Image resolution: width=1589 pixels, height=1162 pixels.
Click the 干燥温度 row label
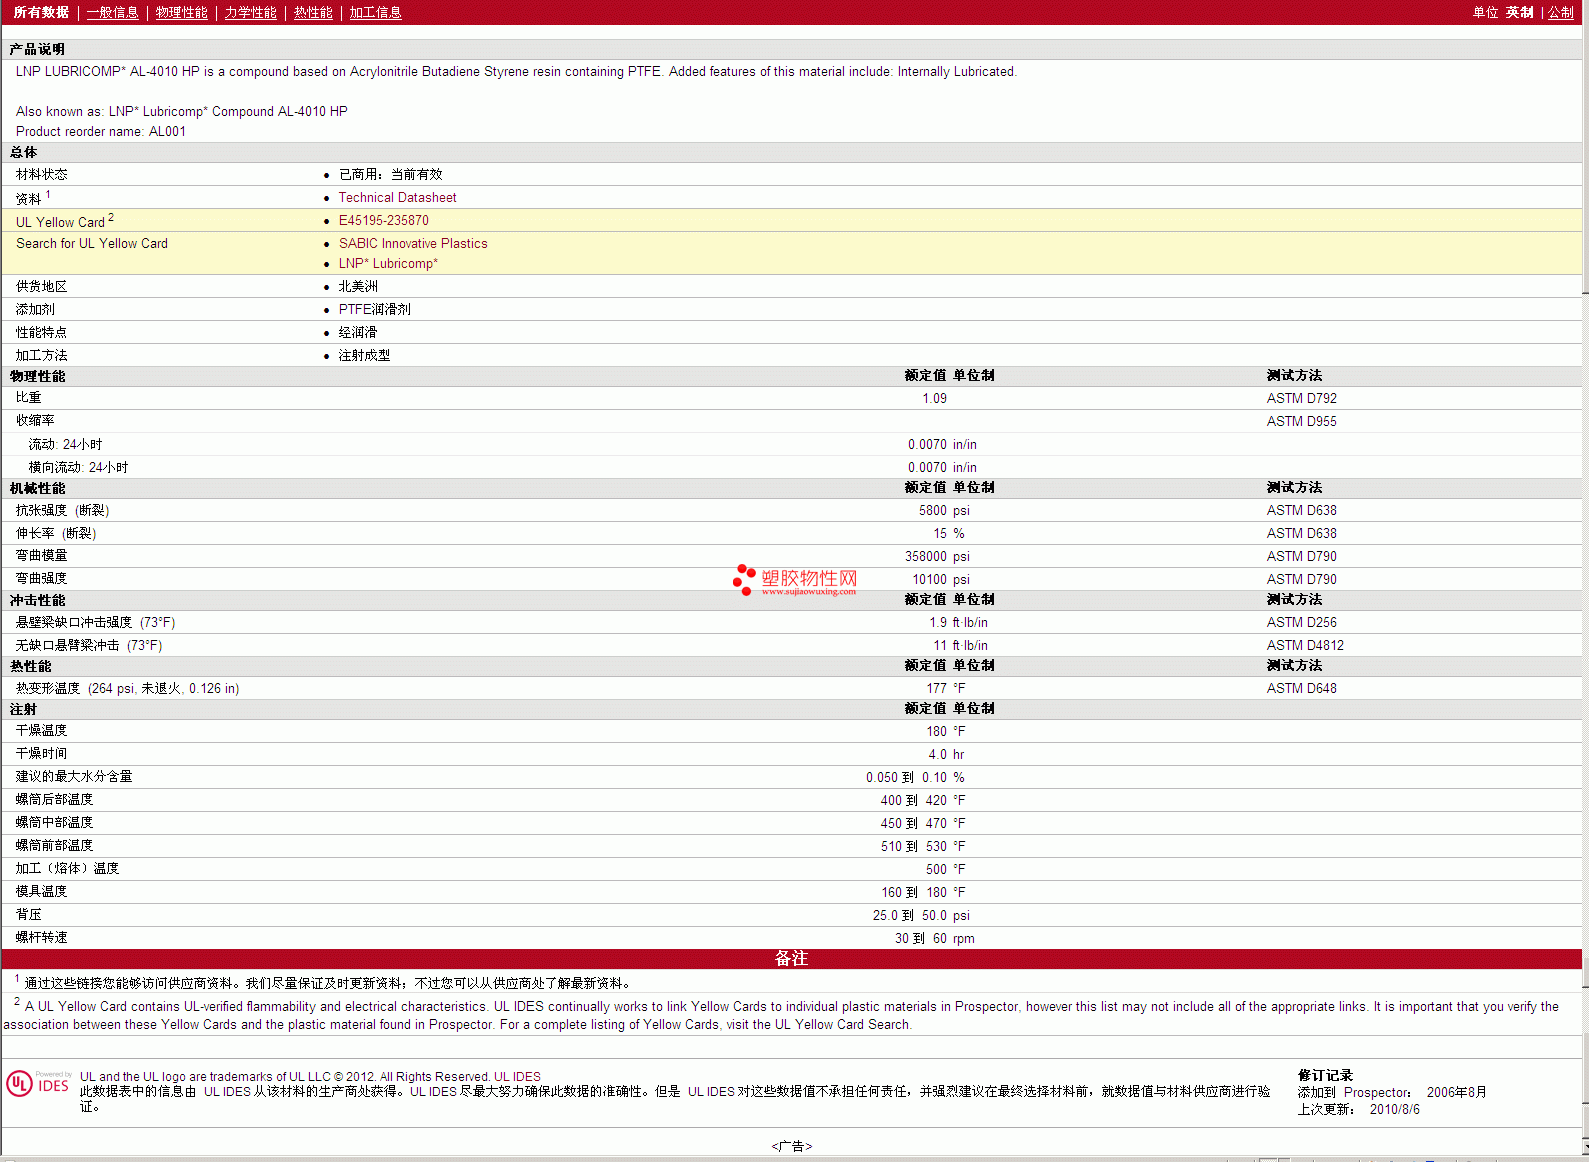click(x=41, y=731)
